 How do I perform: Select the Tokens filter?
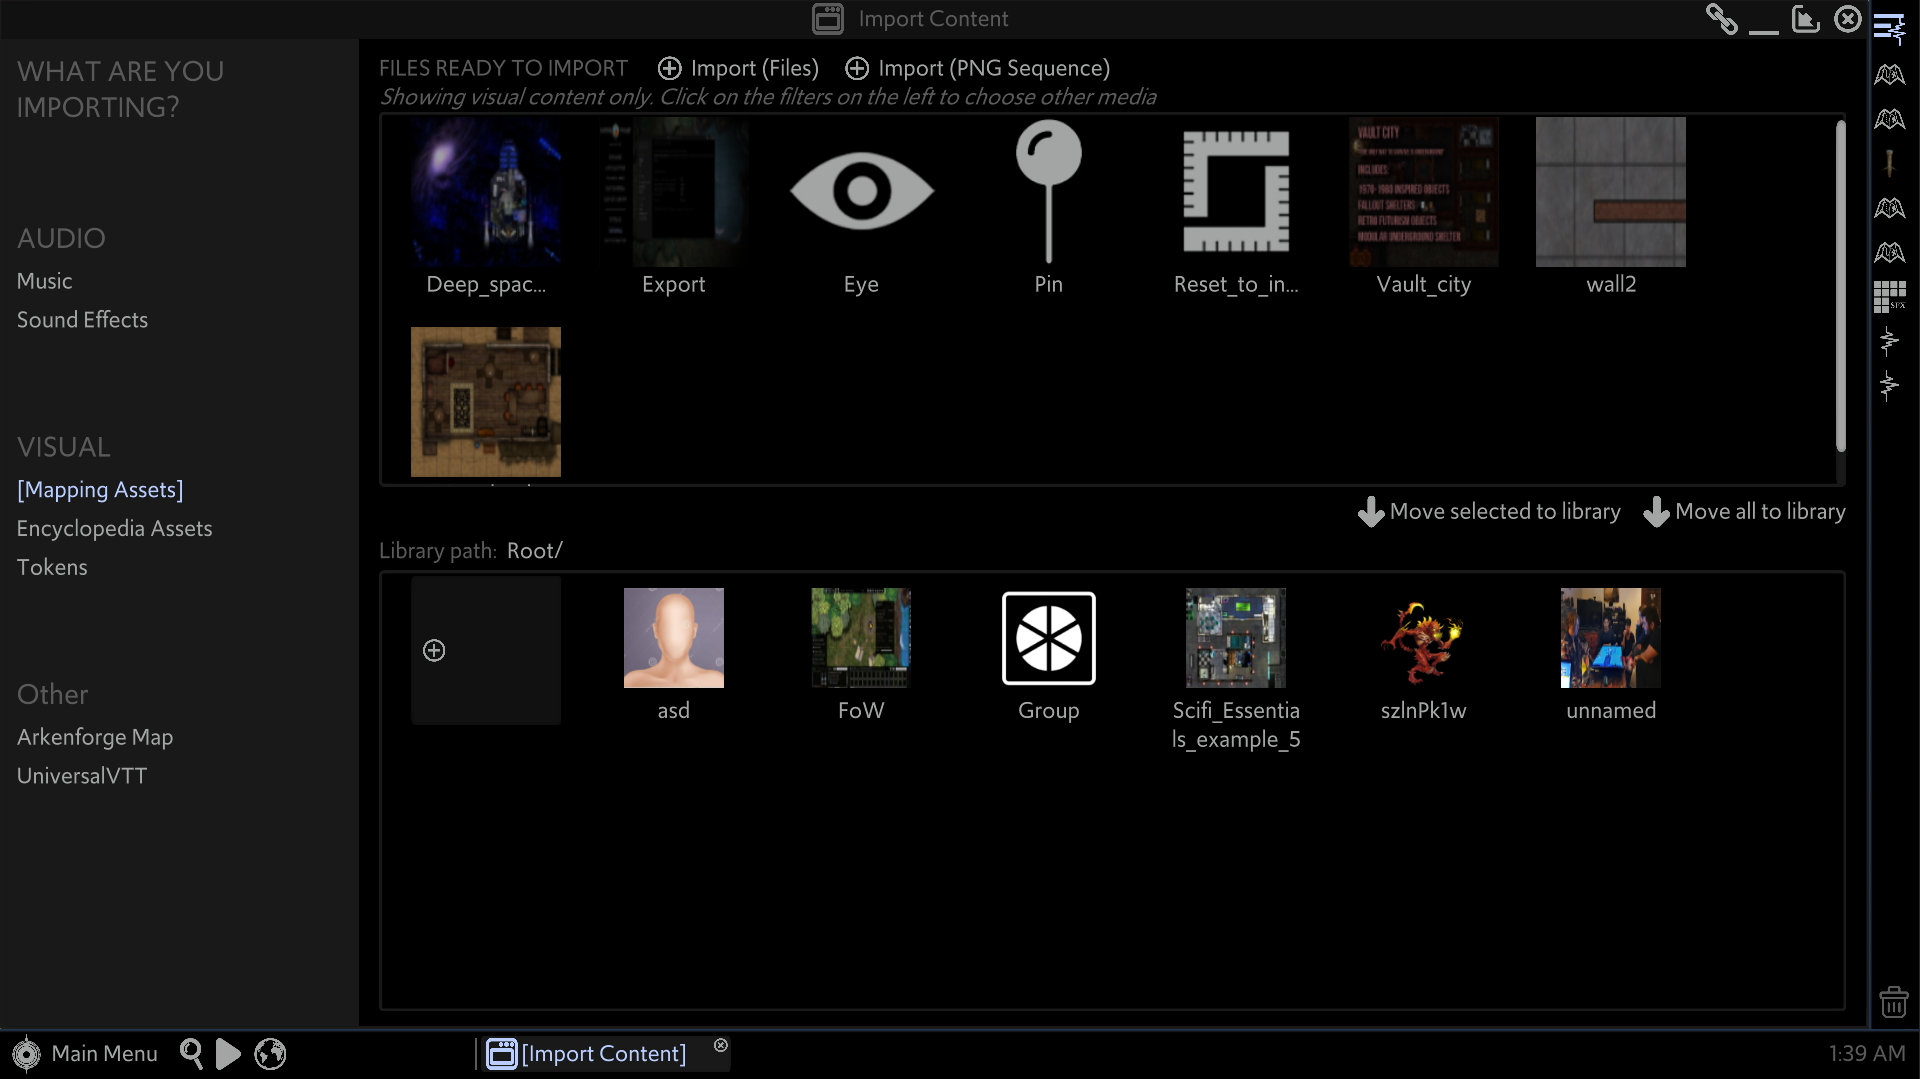pos(52,567)
